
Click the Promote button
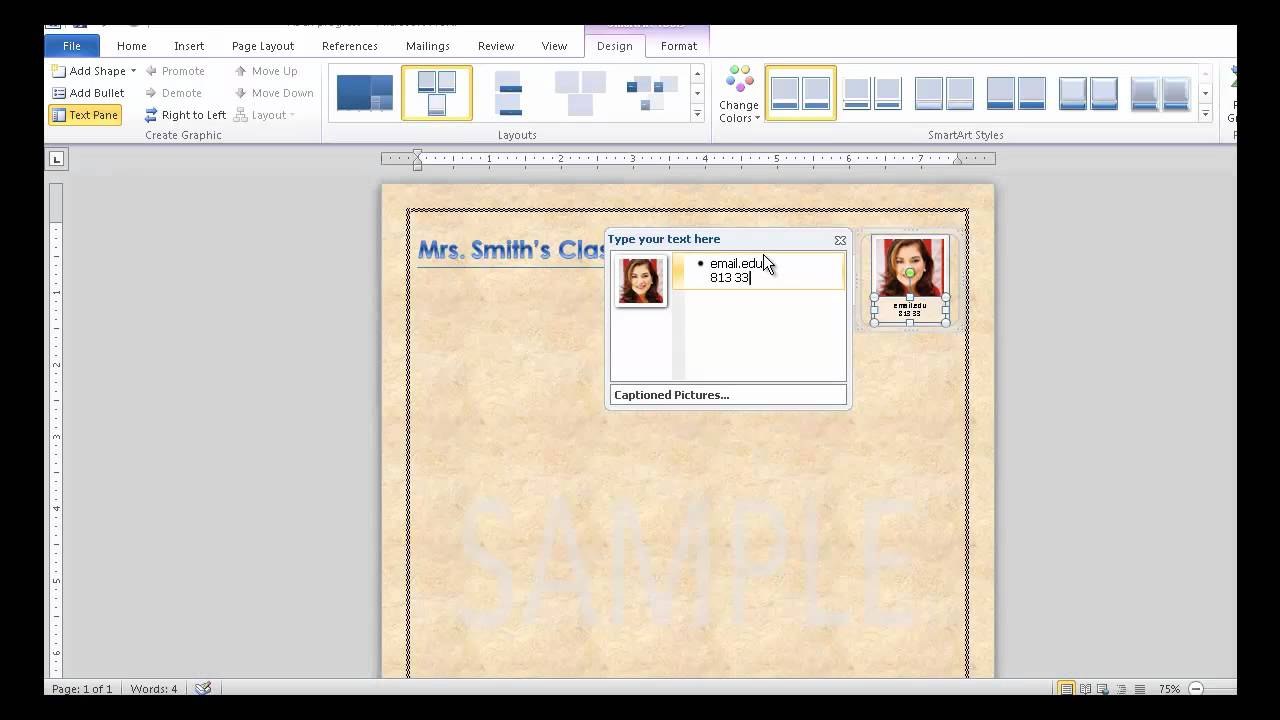coord(174,71)
